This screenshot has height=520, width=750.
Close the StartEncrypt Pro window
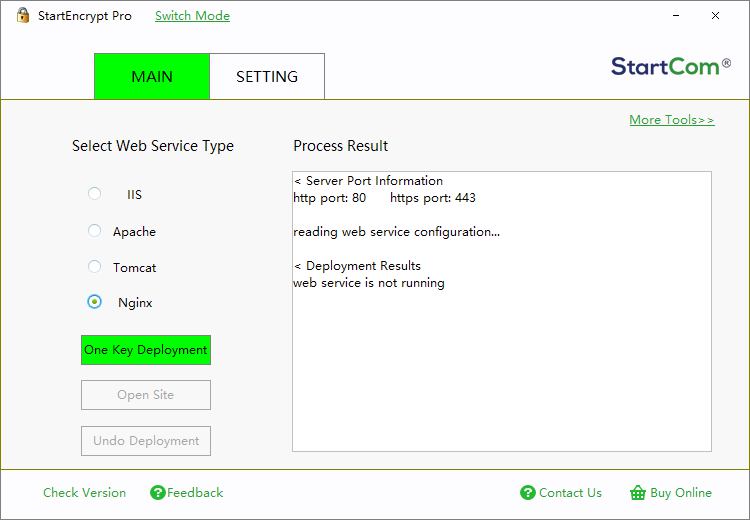716,15
